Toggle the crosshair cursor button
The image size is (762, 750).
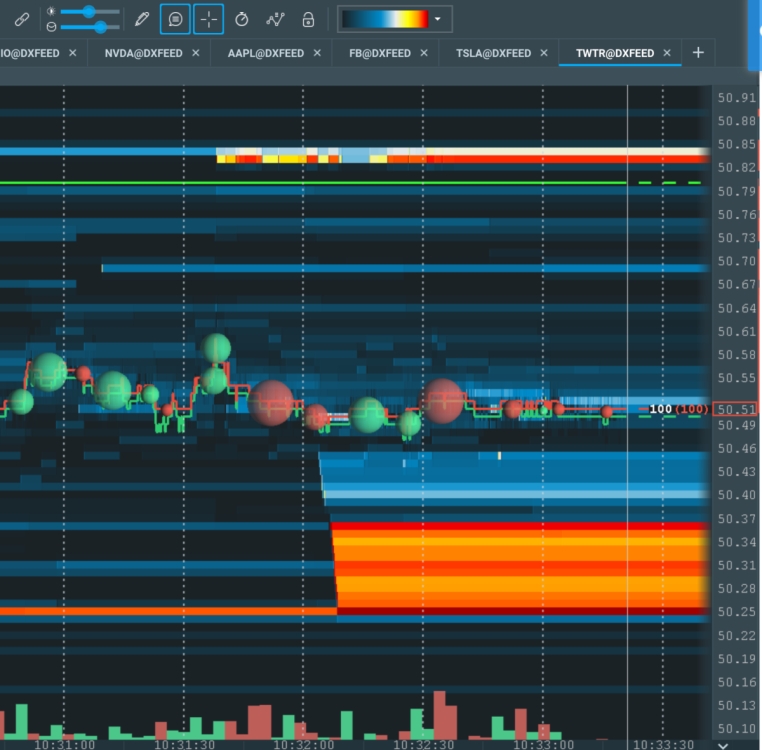click(208, 19)
